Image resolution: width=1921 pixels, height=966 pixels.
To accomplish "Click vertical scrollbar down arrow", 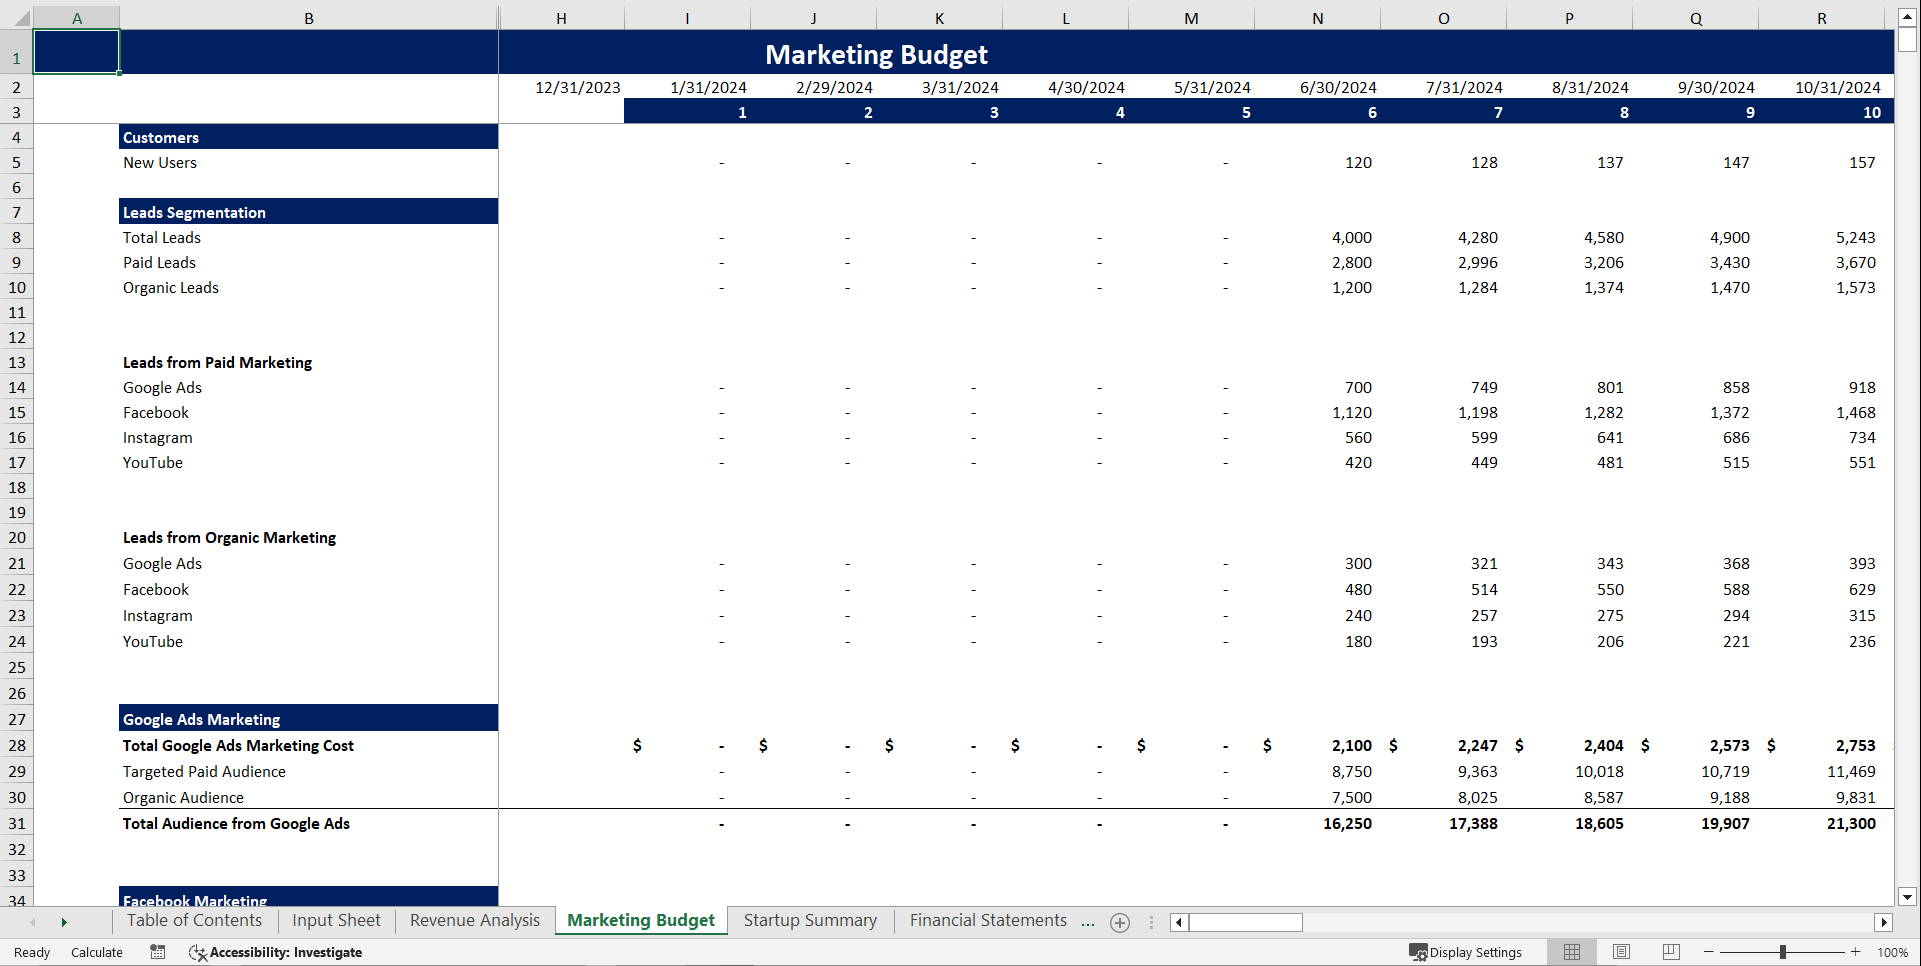I will (1907, 897).
